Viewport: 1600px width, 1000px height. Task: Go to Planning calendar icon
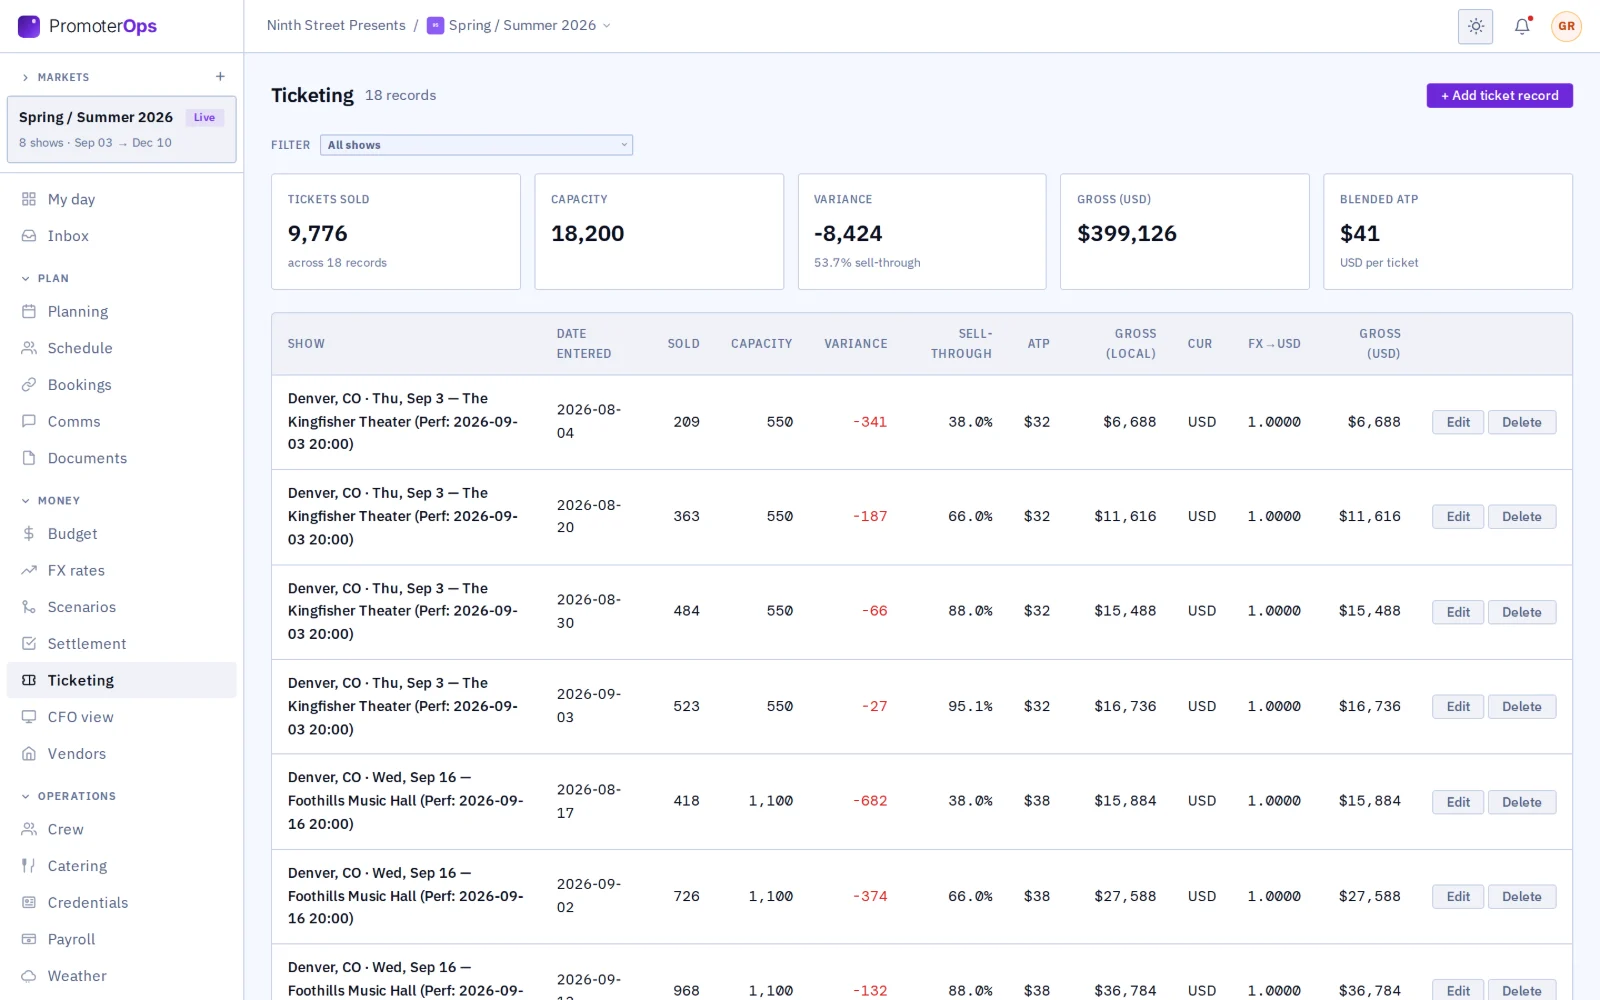pyautogui.click(x=29, y=312)
